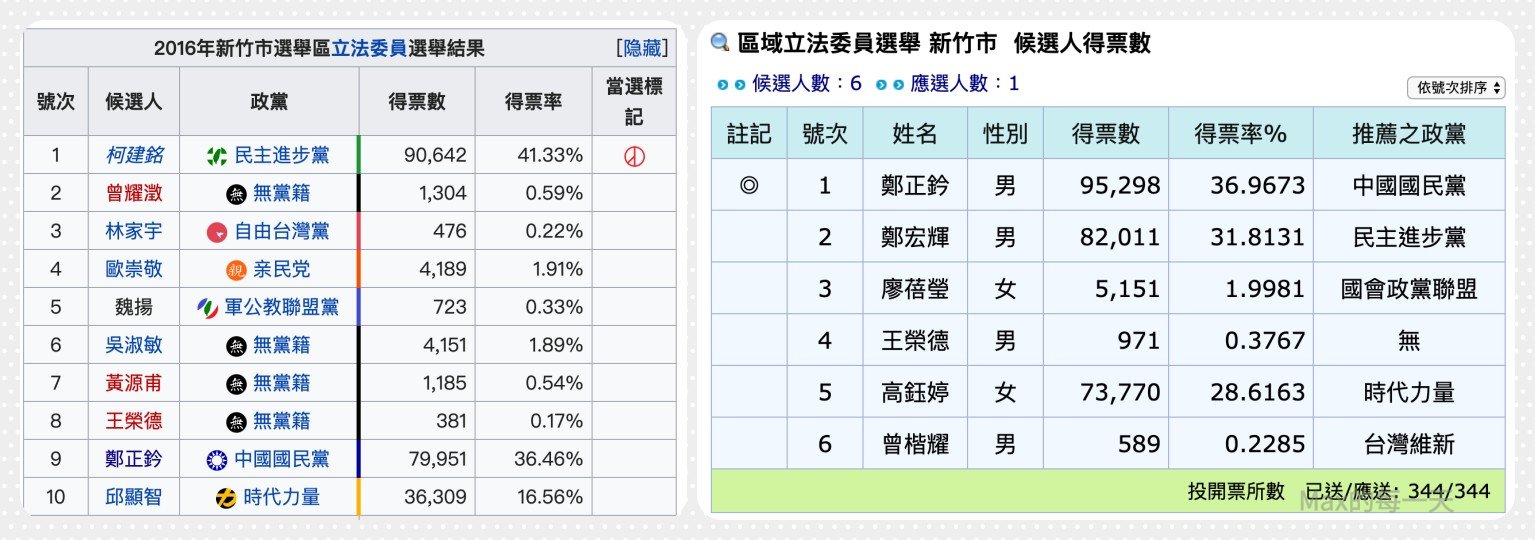Open candidate 柯建銘's page link
Viewport: 1535px width, 540px height.
pos(134,156)
